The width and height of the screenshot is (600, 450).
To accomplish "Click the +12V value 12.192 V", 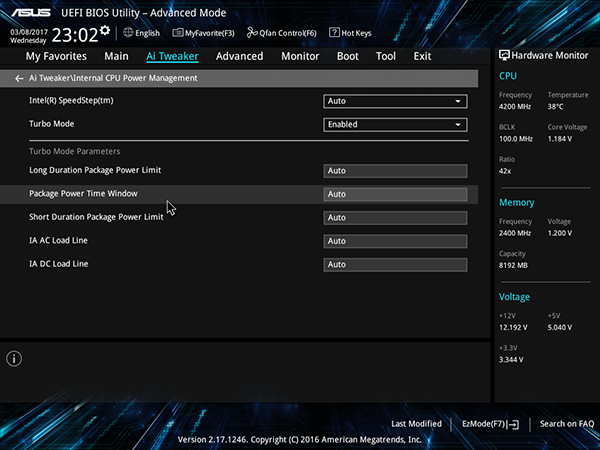I will pyautogui.click(x=513, y=328).
